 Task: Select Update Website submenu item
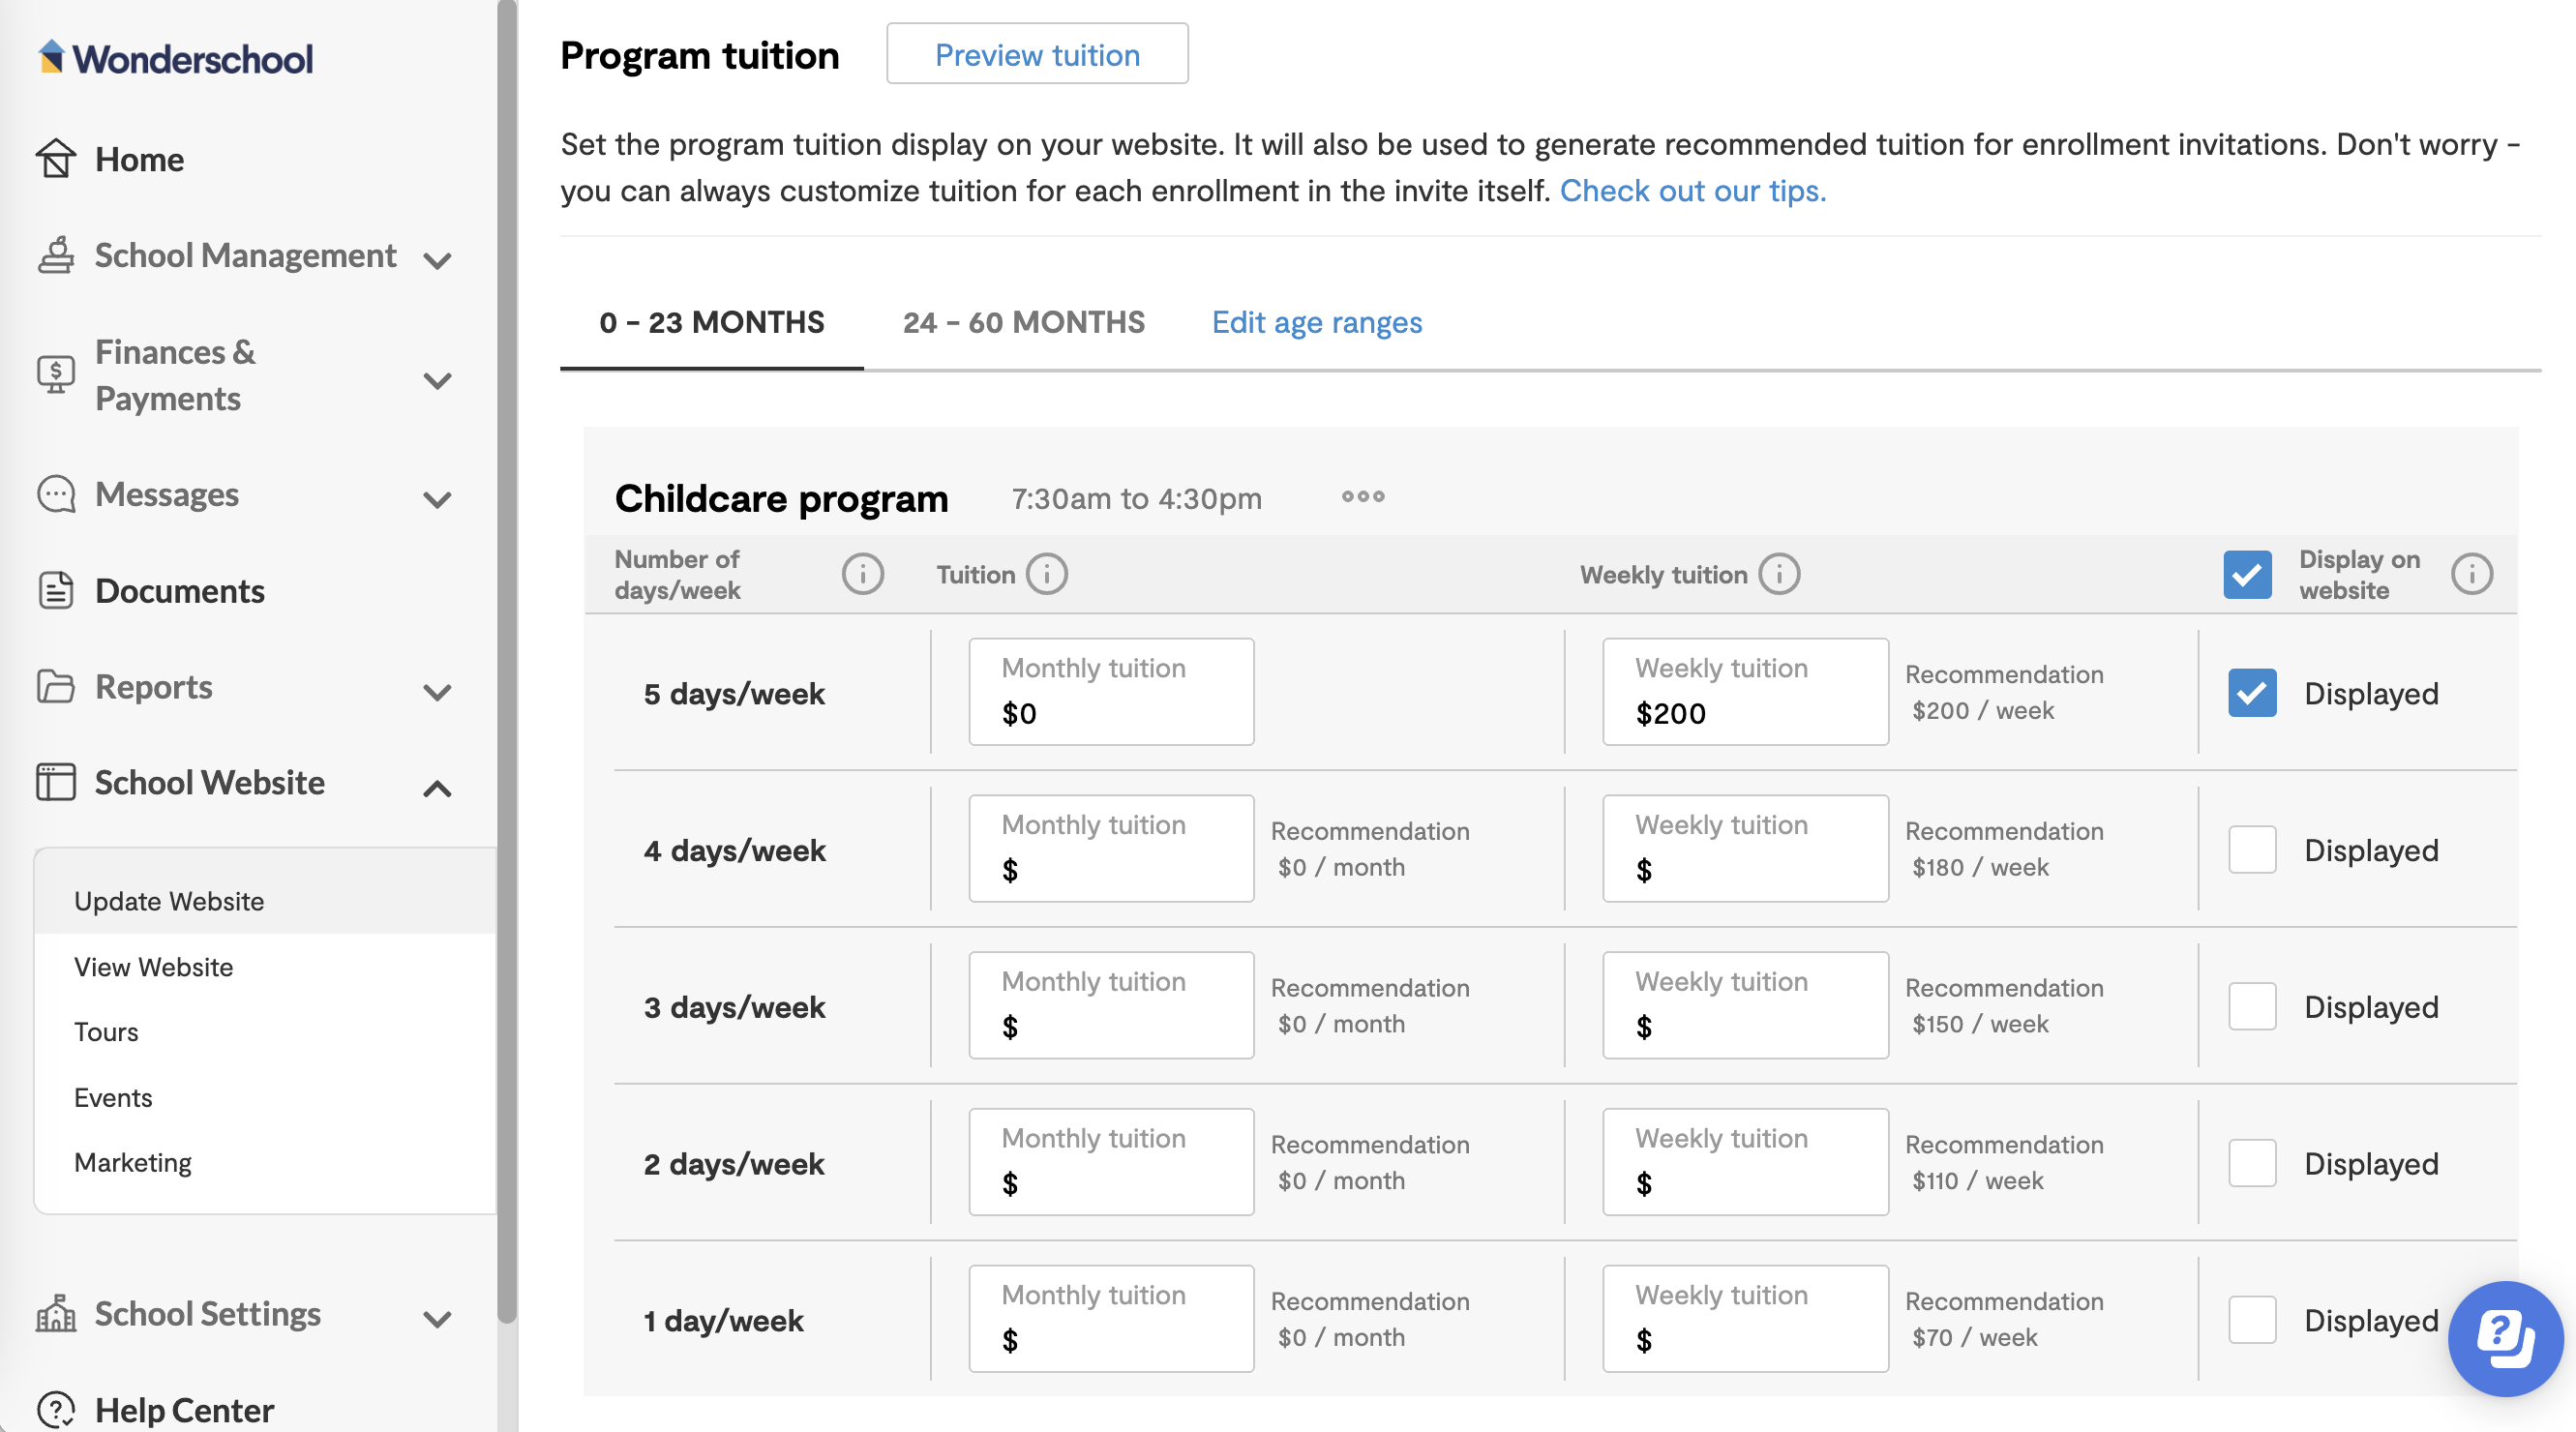[x=265, y=901]
